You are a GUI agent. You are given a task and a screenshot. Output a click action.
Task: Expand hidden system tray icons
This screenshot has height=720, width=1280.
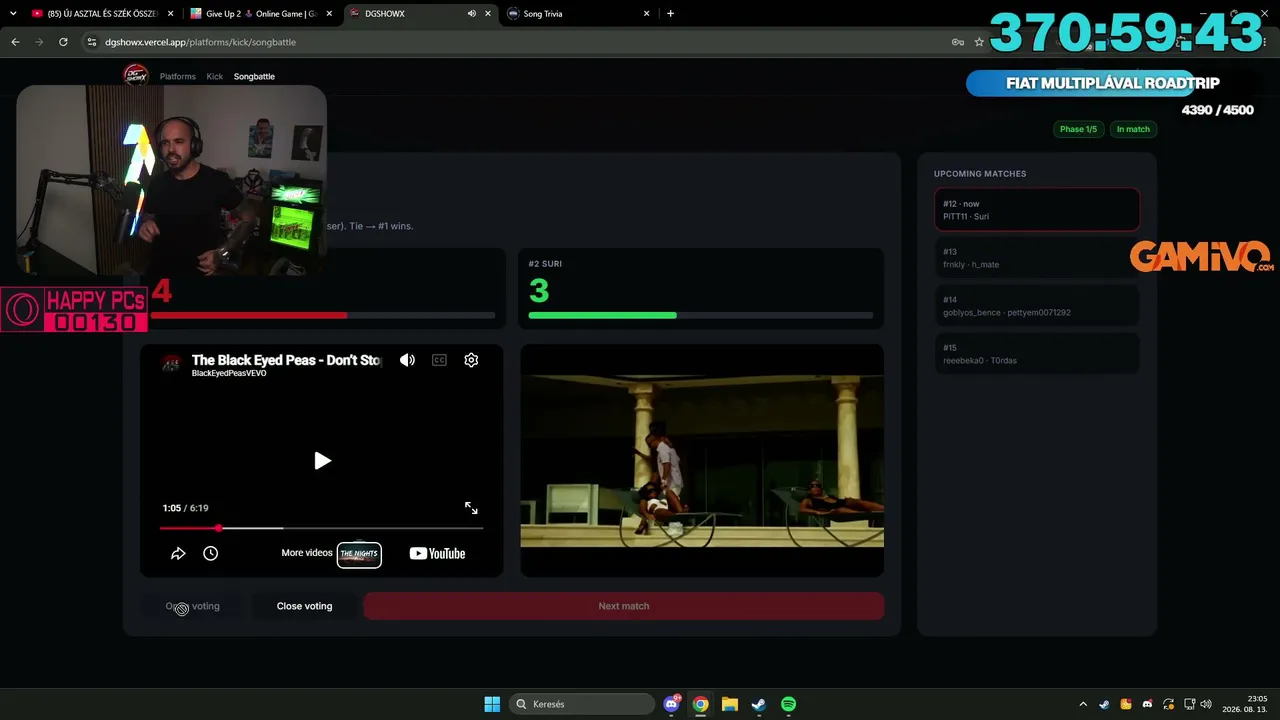(1083, 704)
